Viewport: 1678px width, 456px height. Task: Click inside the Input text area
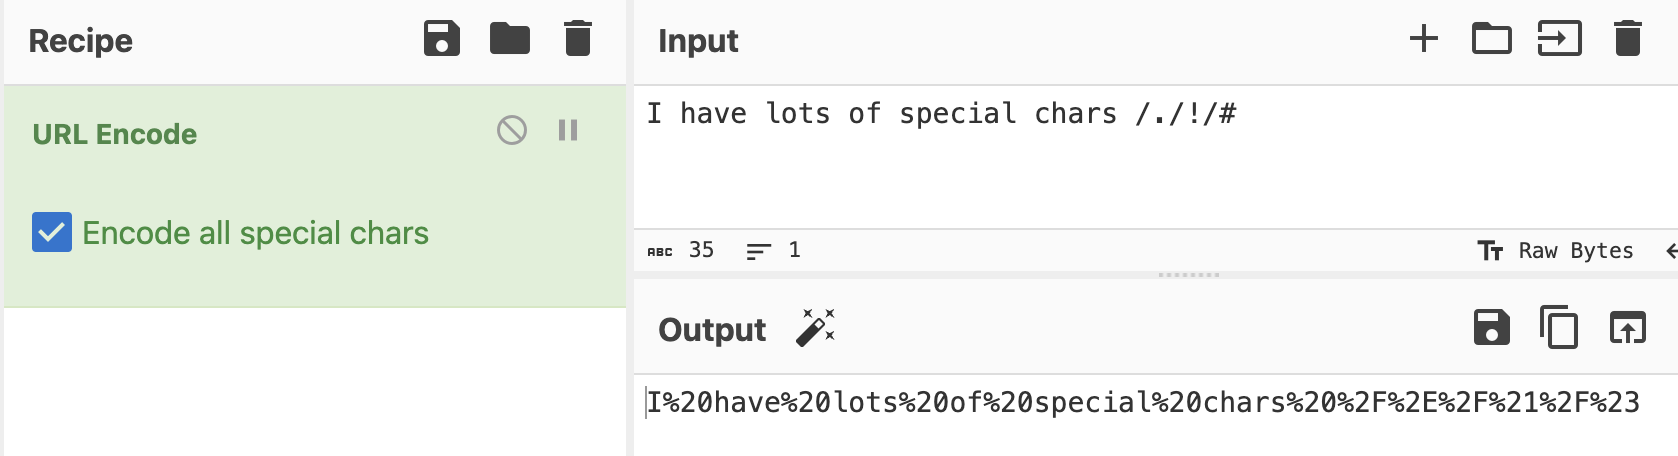(x=1155, y=157)
